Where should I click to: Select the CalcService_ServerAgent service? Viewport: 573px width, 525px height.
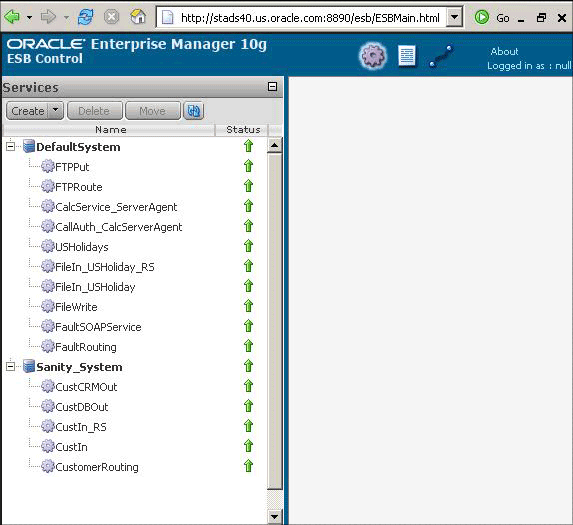coord(116,207)
